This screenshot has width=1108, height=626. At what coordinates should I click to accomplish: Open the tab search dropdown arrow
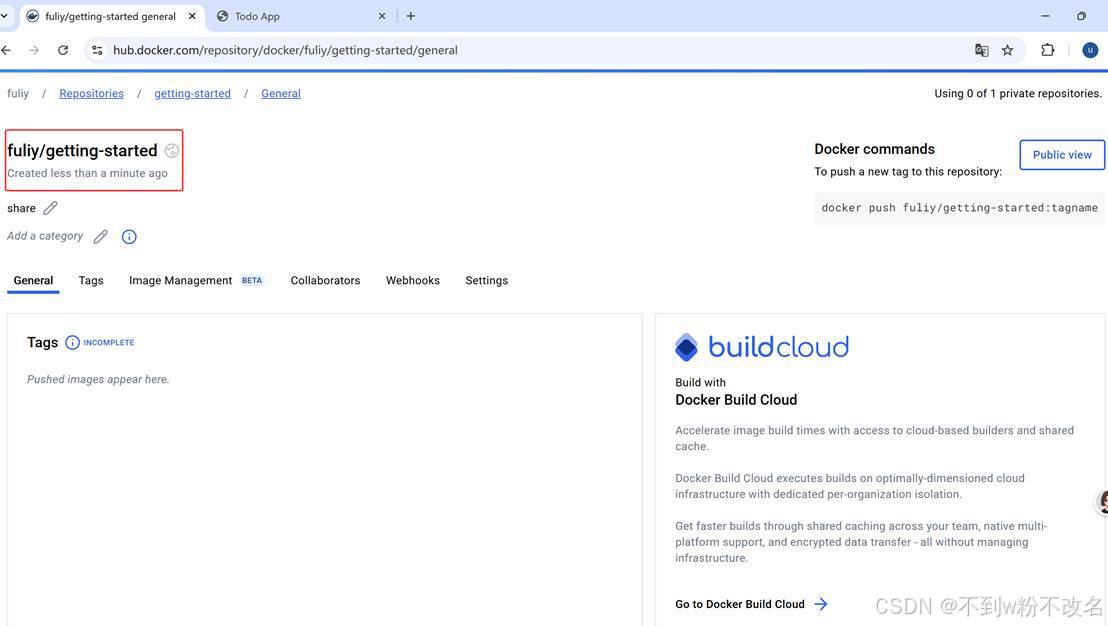(4, 16)
